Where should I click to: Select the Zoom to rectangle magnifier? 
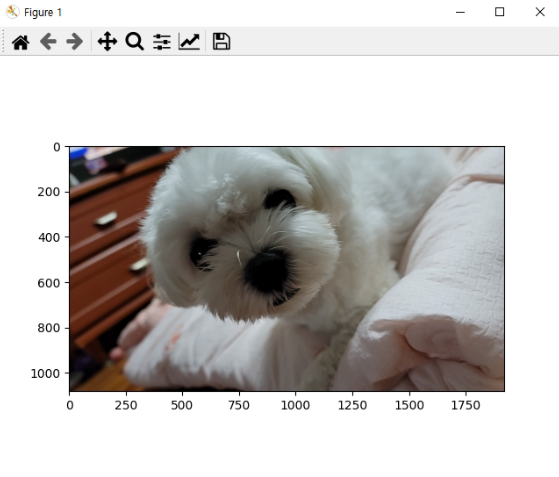pos(134,41)
